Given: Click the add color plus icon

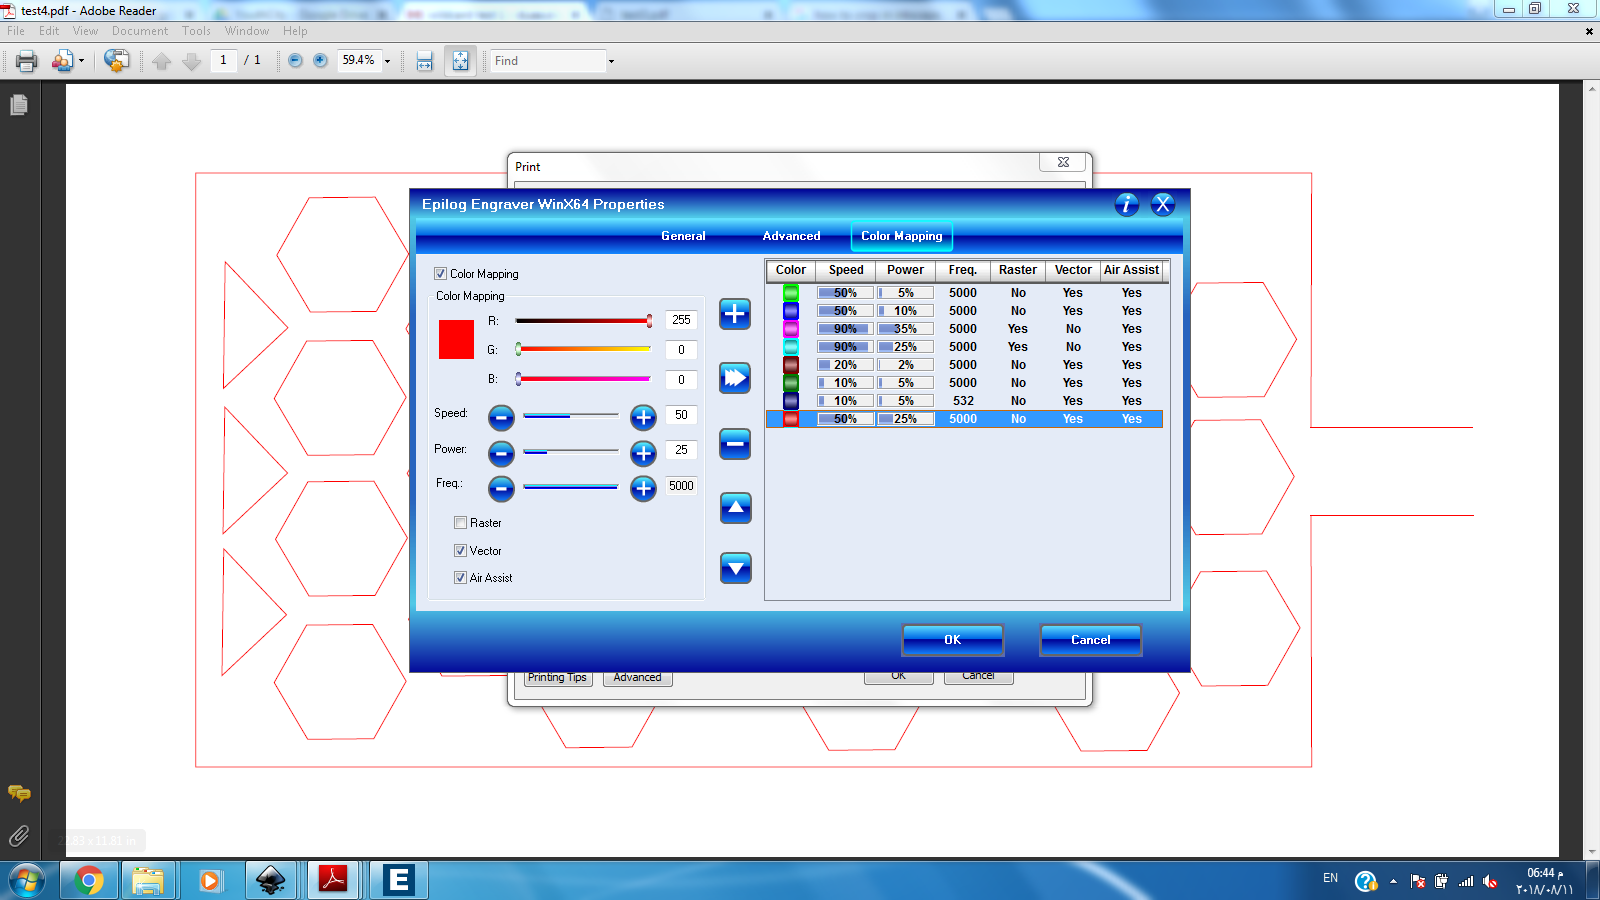Looking at the screenshot, I should coord(735,314).
